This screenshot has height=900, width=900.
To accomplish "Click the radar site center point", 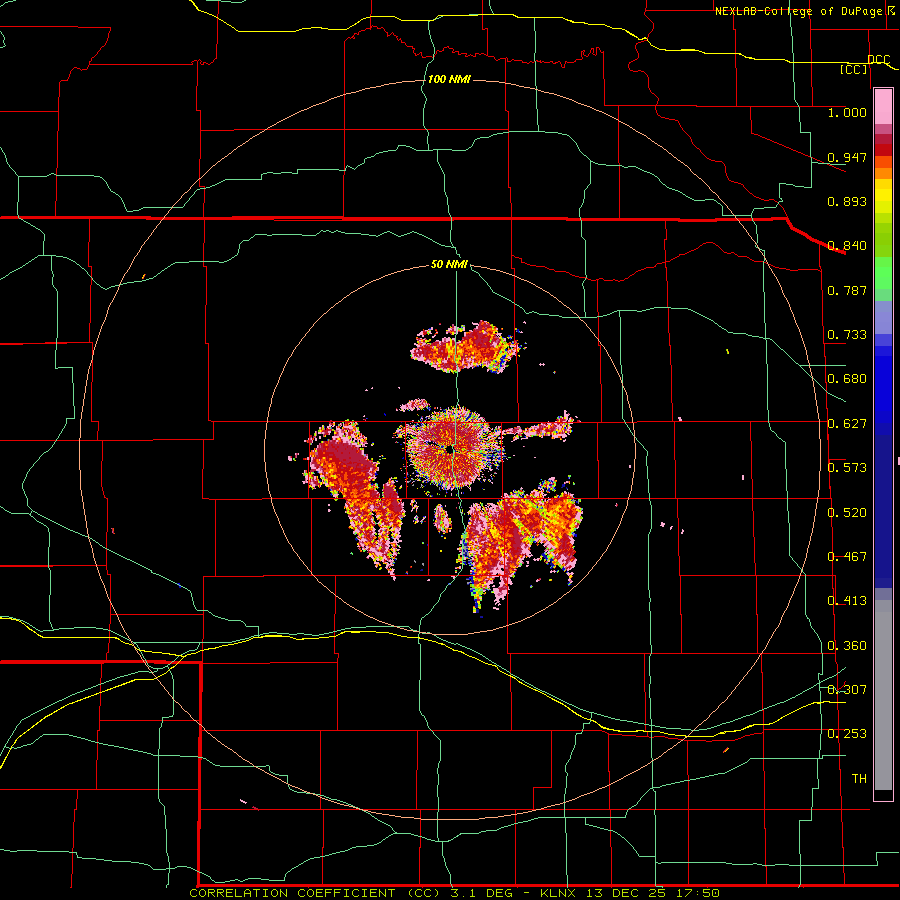I will click(451, 450).
